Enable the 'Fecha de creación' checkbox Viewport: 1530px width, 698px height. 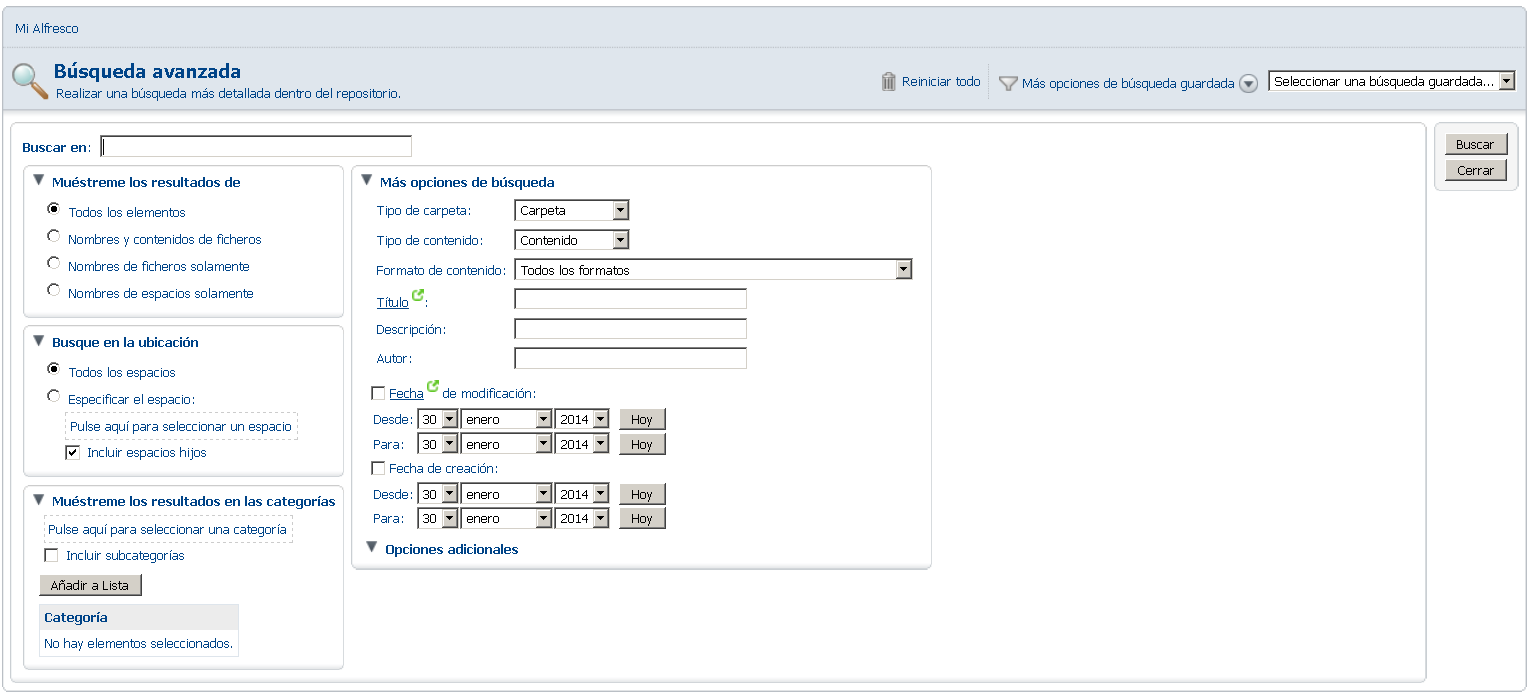coord(378,468)
